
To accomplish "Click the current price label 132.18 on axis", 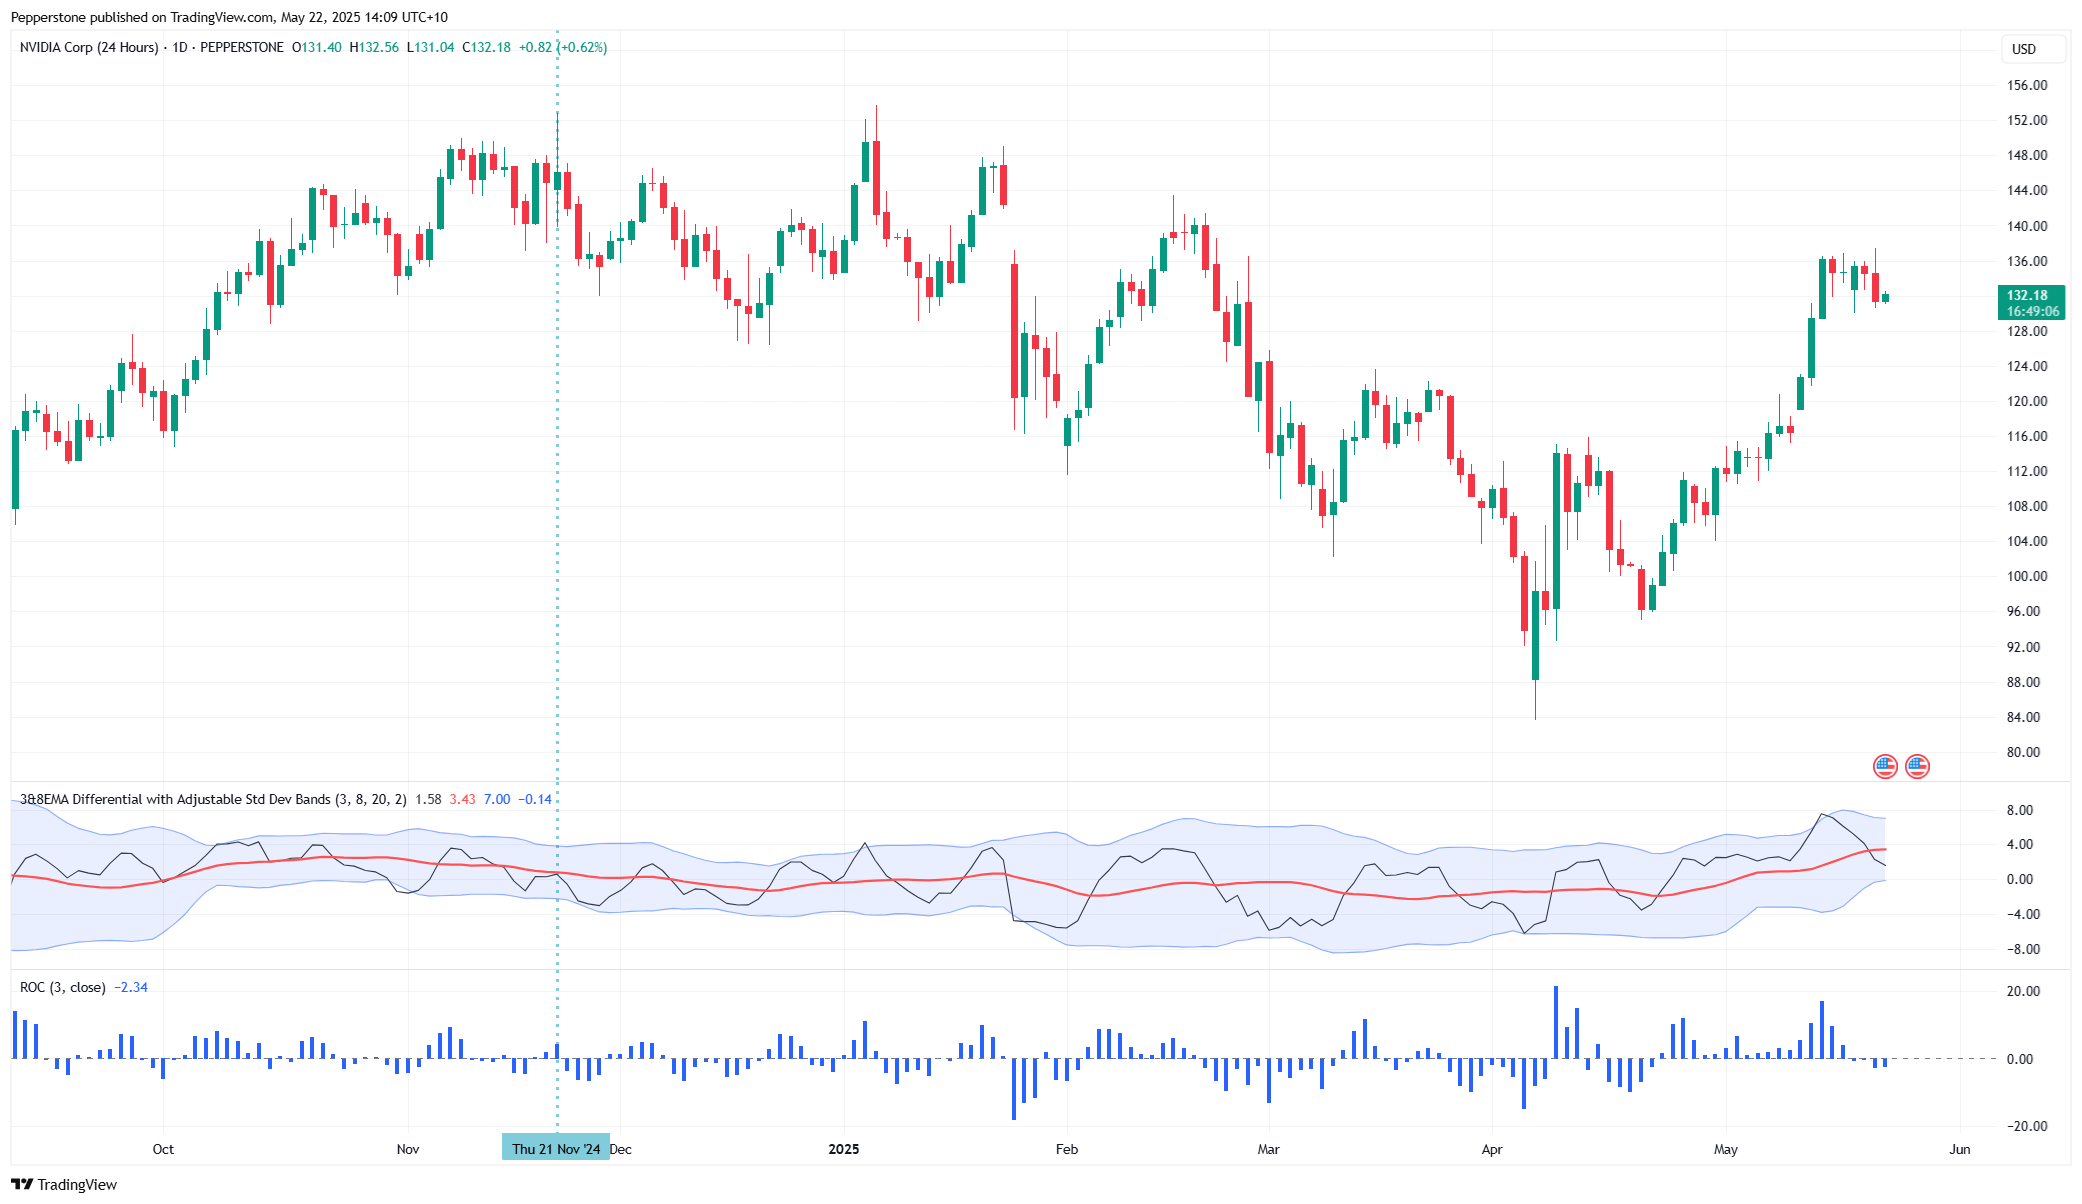I will [2028, 295].
